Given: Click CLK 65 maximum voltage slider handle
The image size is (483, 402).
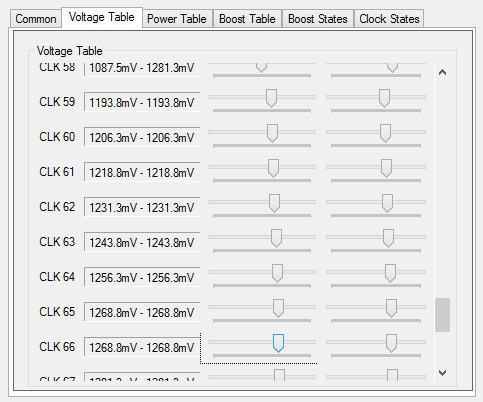Looking at the screenshot, I should [391, 308].
